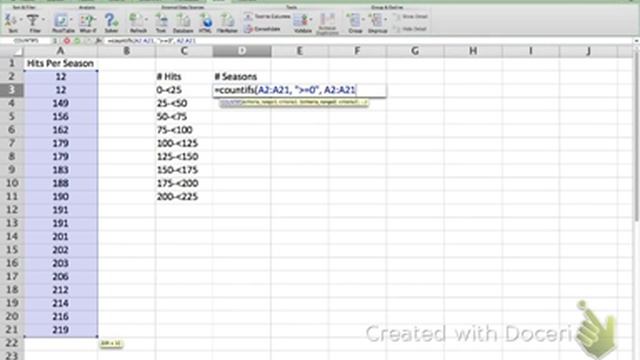
Task: Click the FileMaker import icon
Action: click(227, 20)
